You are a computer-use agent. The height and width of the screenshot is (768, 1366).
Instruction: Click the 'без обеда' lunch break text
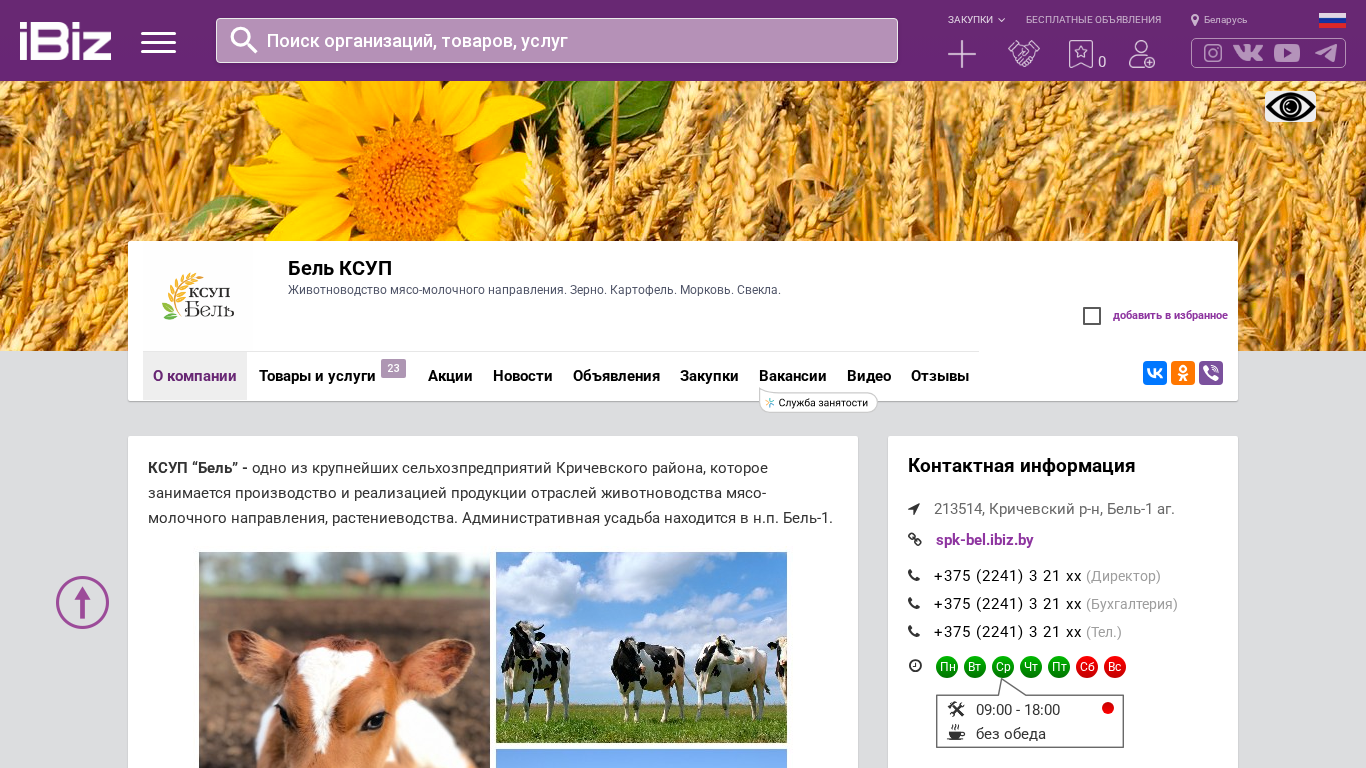(x=1011, y=734)
